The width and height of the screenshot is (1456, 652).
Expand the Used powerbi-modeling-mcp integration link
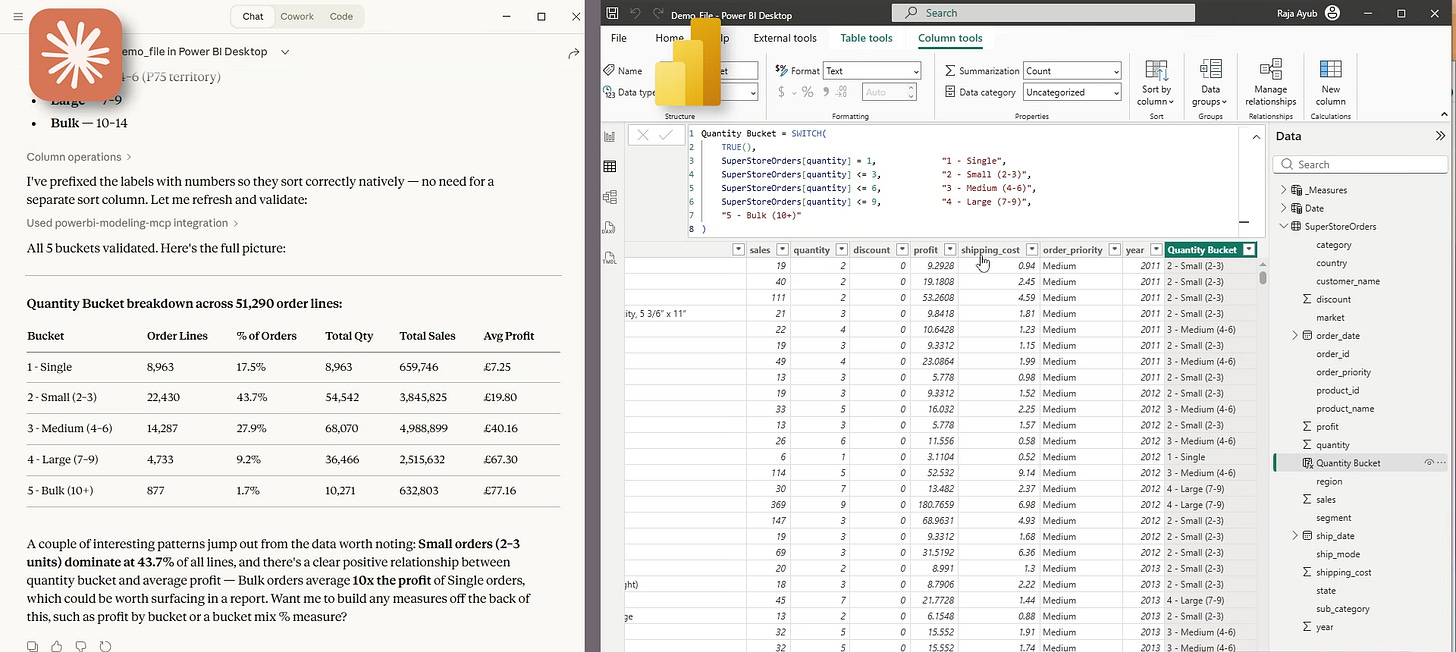click(x=133, y=223)
